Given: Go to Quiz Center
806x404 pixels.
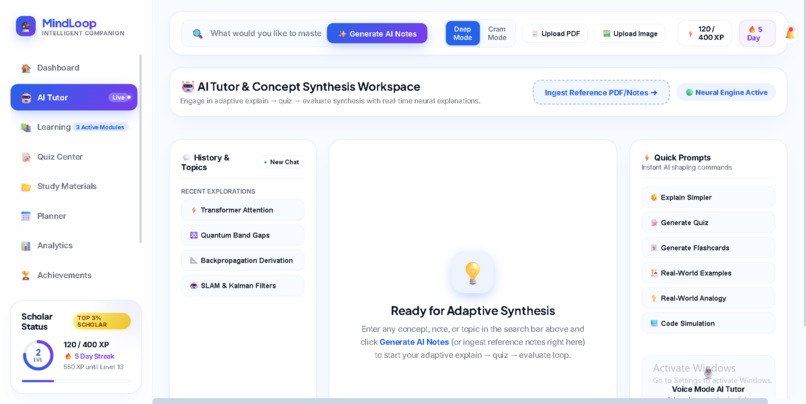Looking at the screenshot, I should coord(74,157).
